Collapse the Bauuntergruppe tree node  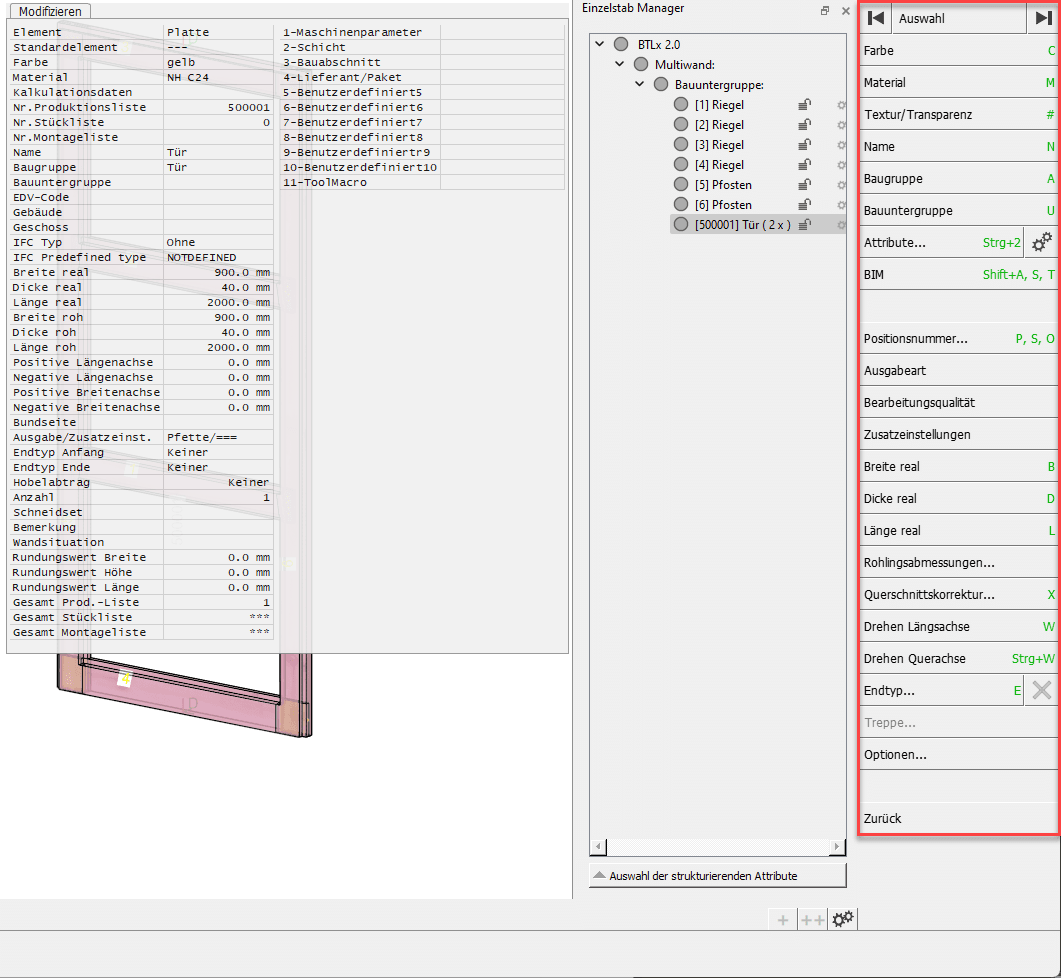coord(639,84)
